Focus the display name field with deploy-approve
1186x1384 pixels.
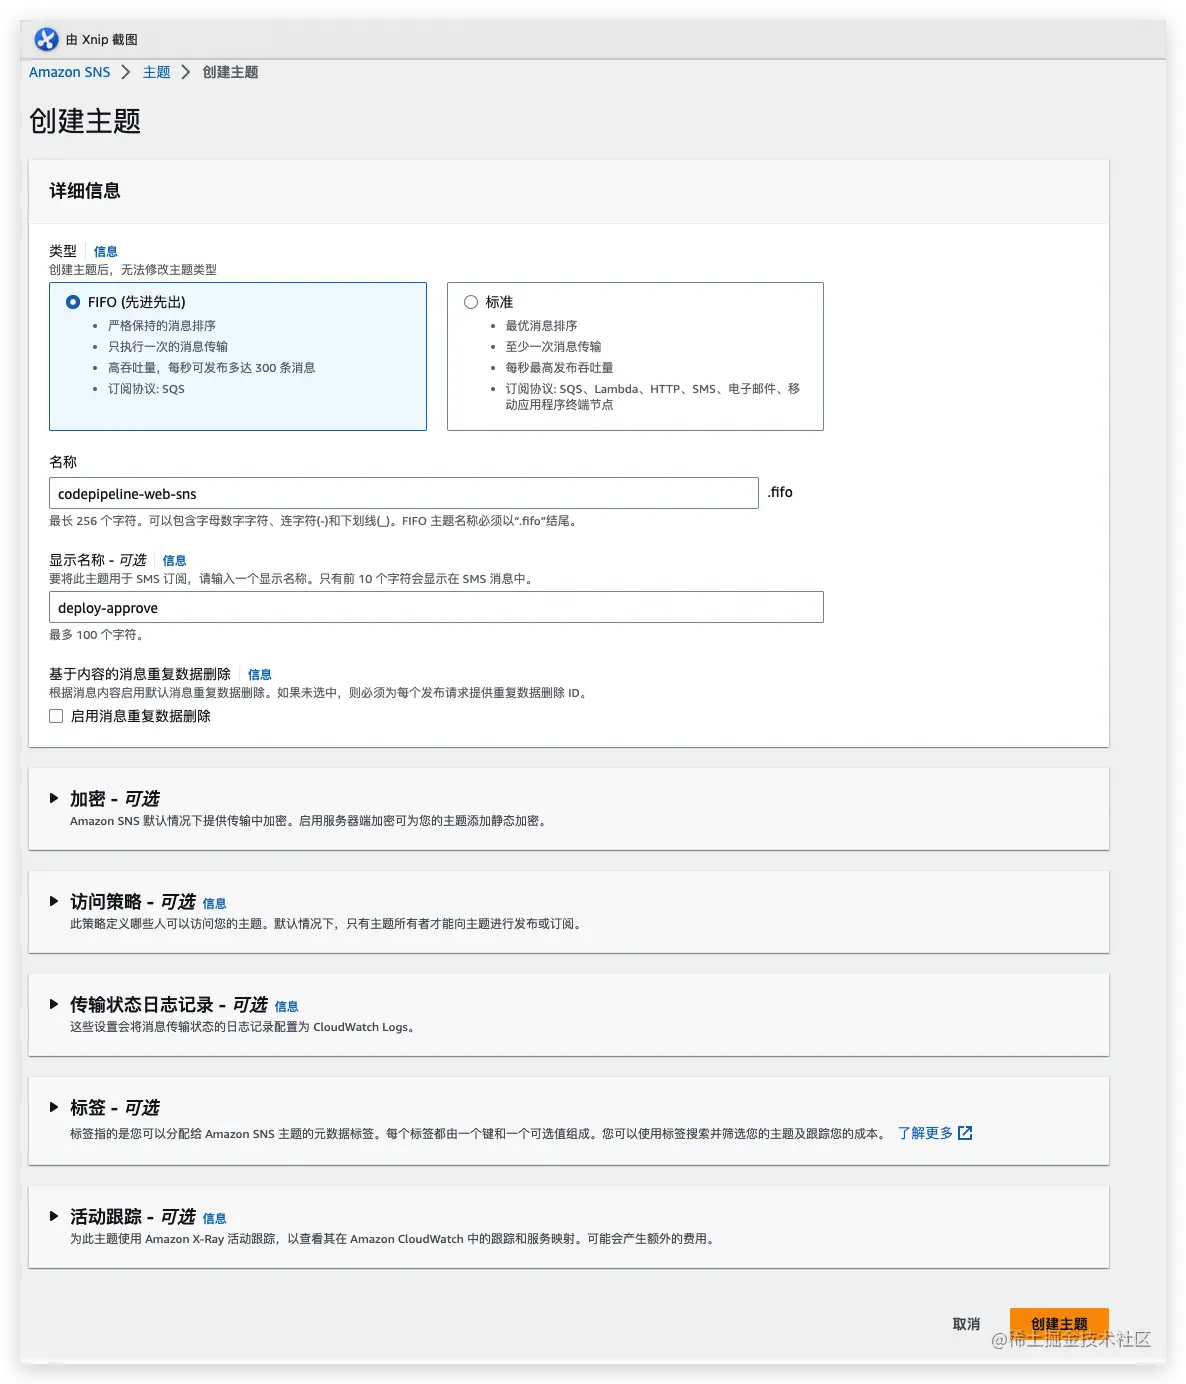click(436, 607)
